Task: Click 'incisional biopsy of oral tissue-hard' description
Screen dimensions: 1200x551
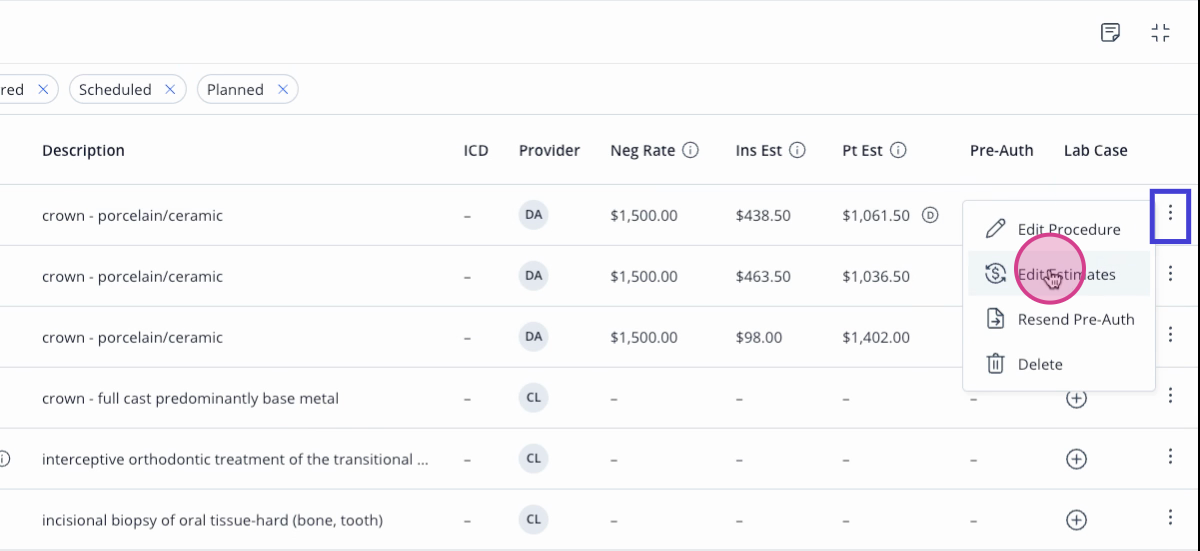Action: (x=212, y=520)
